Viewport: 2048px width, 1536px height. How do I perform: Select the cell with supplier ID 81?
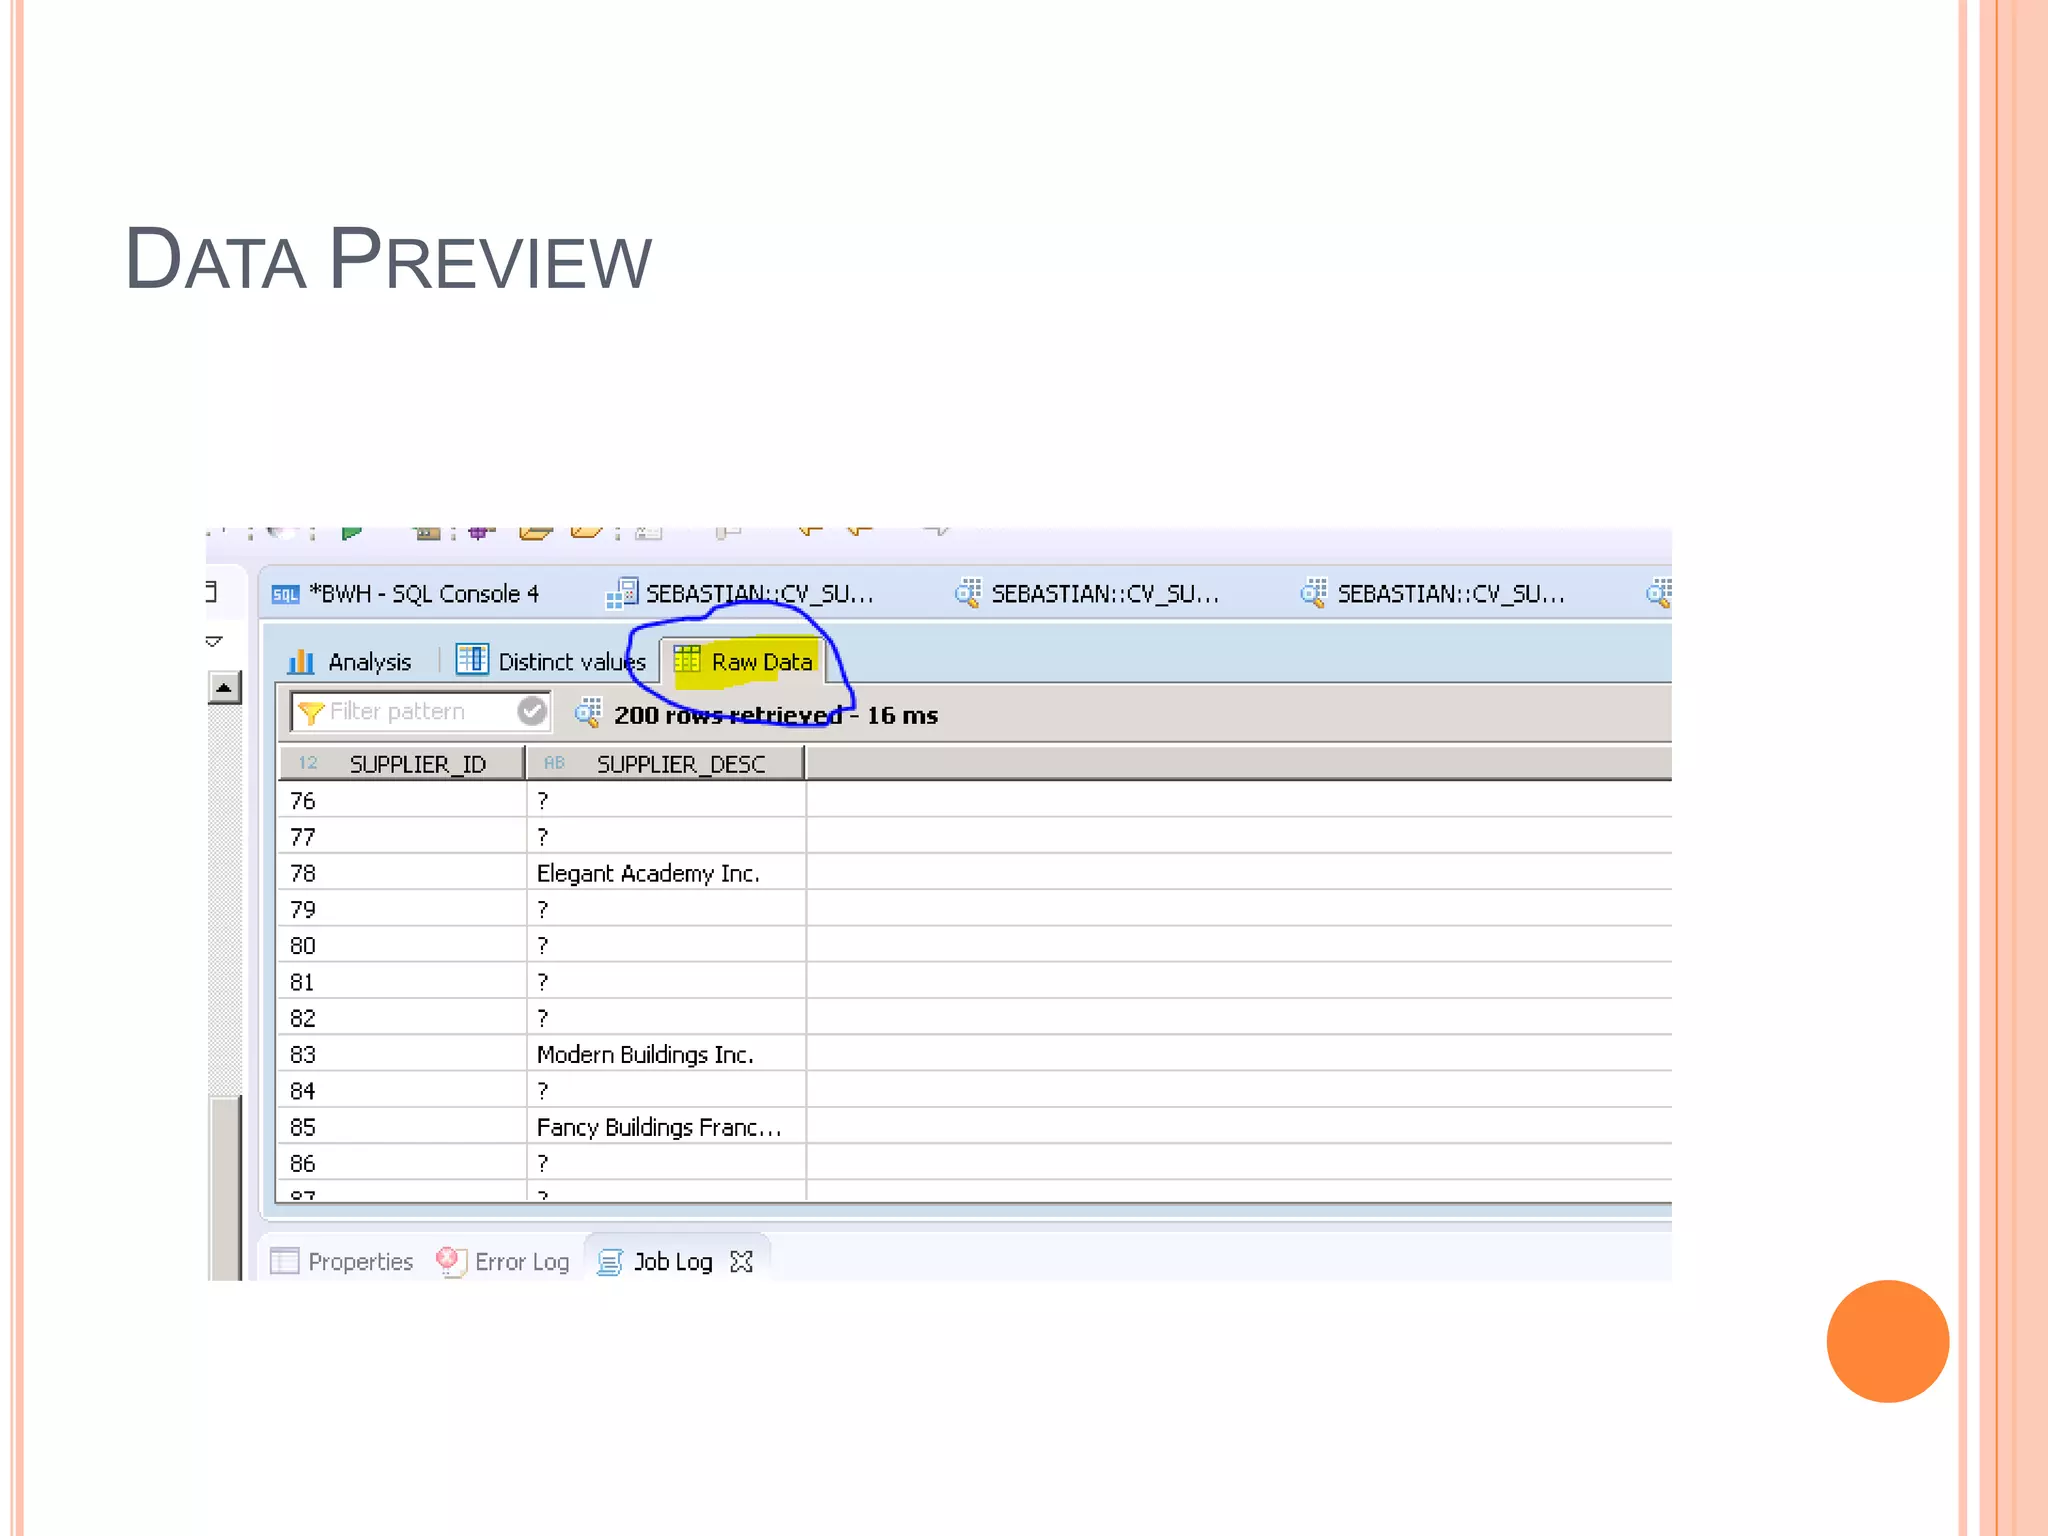402,981
